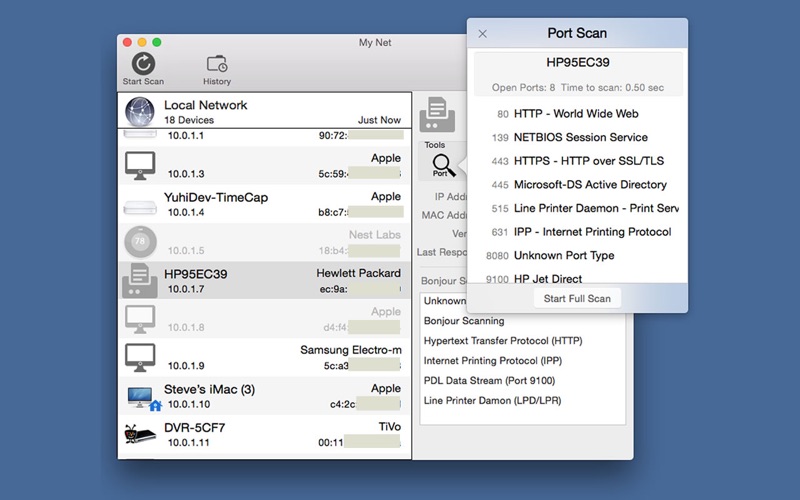Select the DVR-5CF7 device name

pyautogui.click(x=194, y=428)
